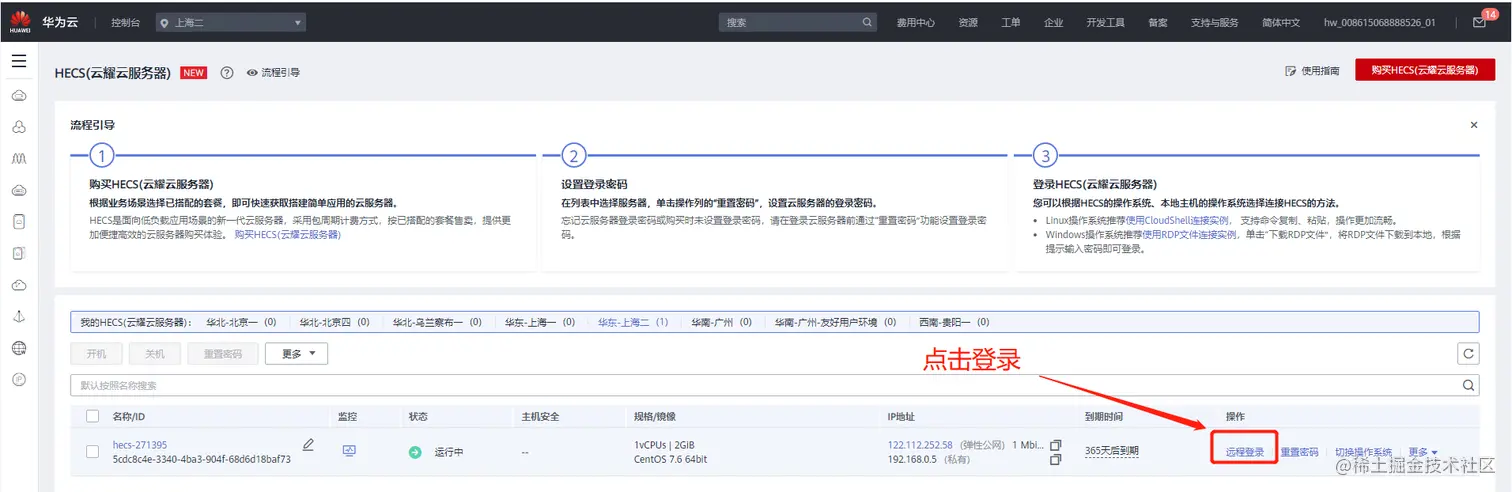Click the 关机 shutdown button
This screenshot has height=492, width=1512.
tap(154, 354)
